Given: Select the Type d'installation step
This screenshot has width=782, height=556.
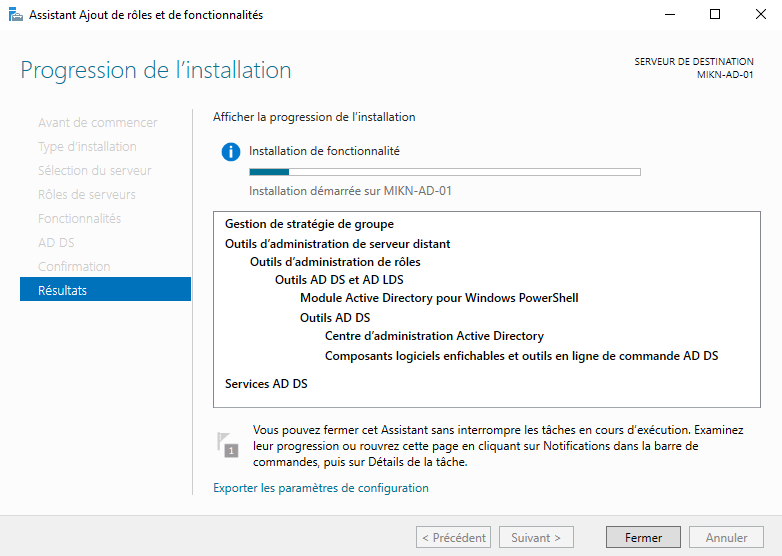Looking at the screenshot, I should [x=87, y=147].
